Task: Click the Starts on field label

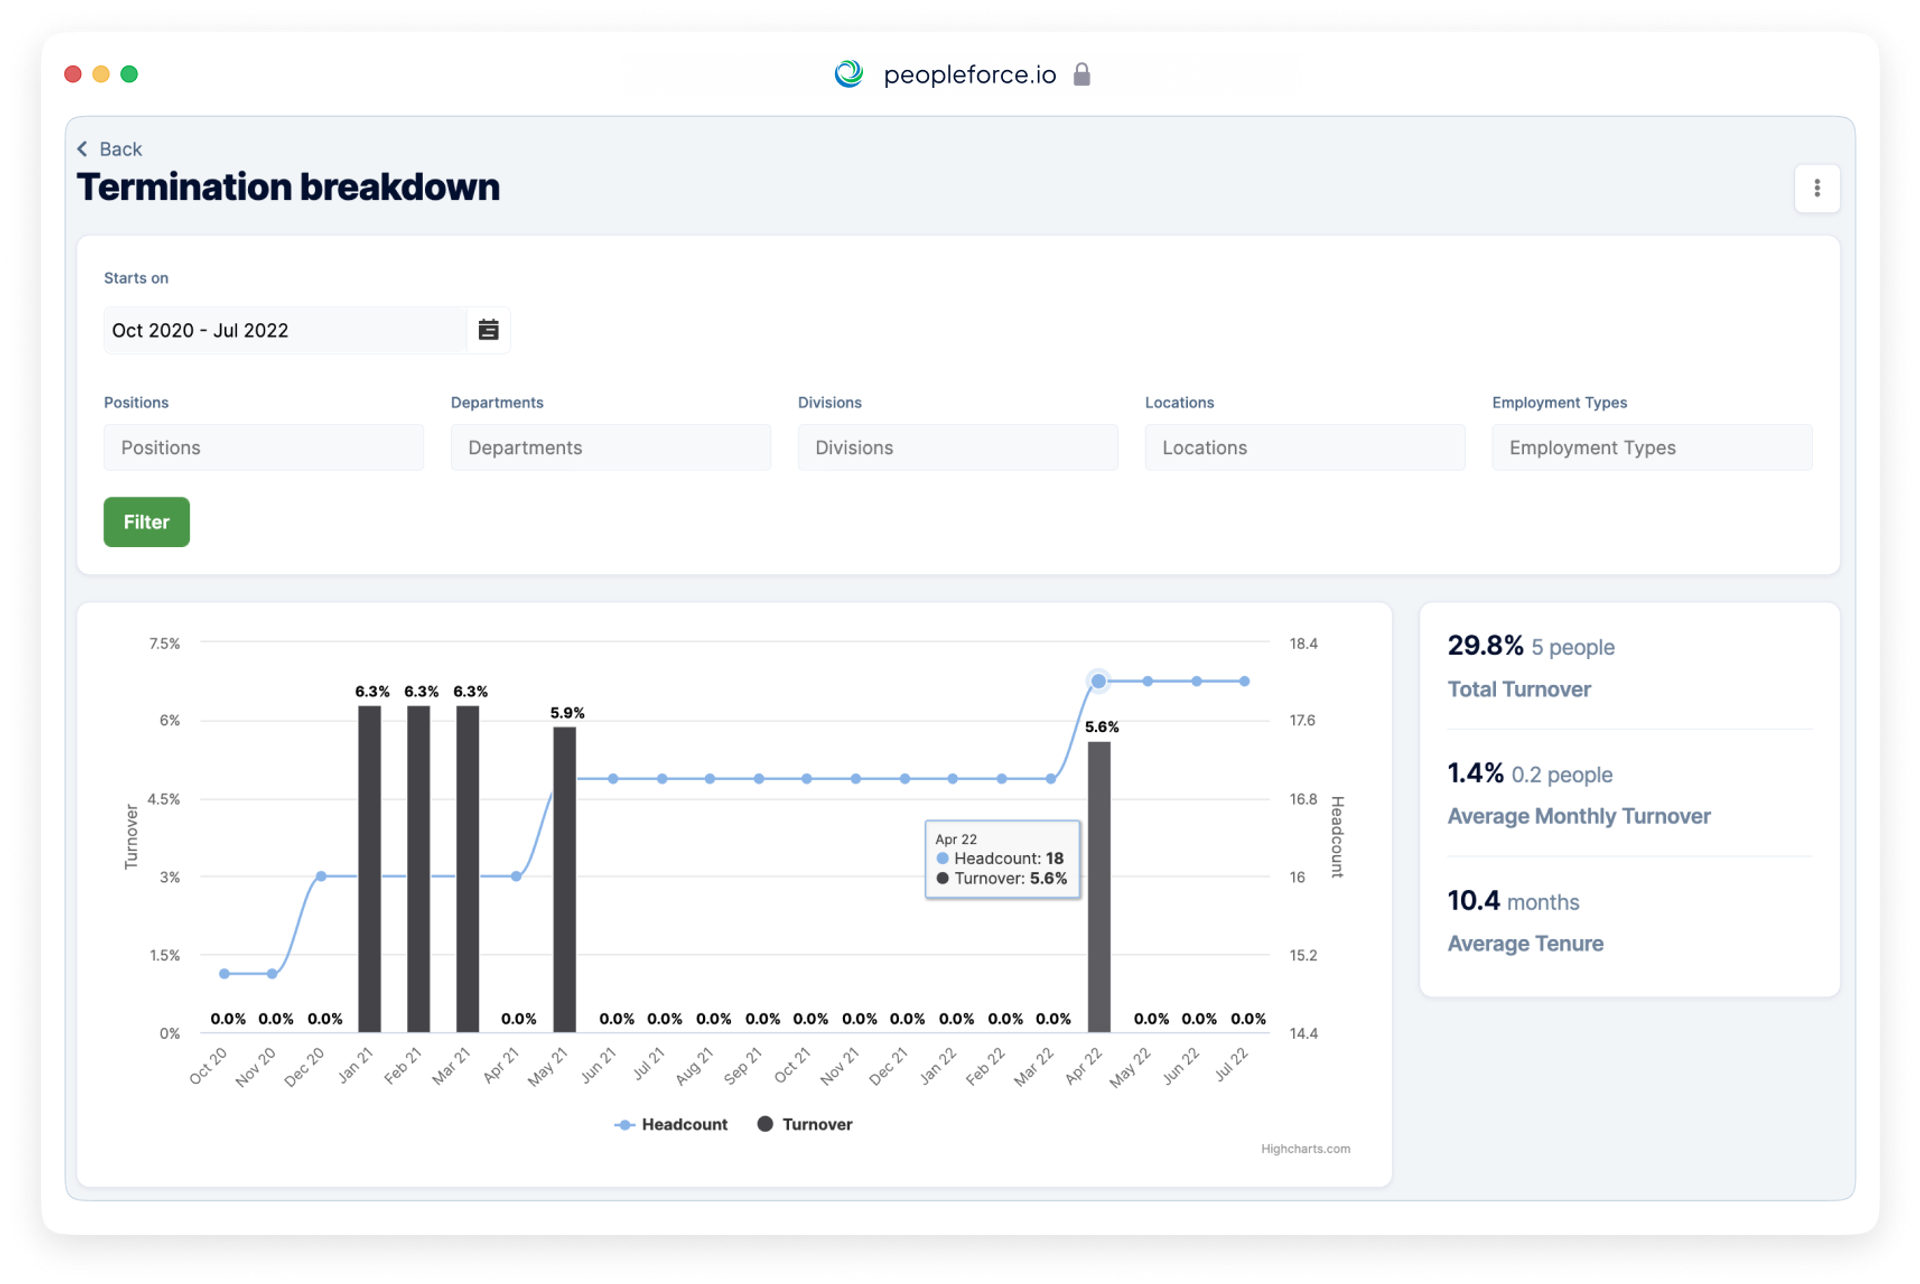Action: pyautogui.click(x=136, y=278)
